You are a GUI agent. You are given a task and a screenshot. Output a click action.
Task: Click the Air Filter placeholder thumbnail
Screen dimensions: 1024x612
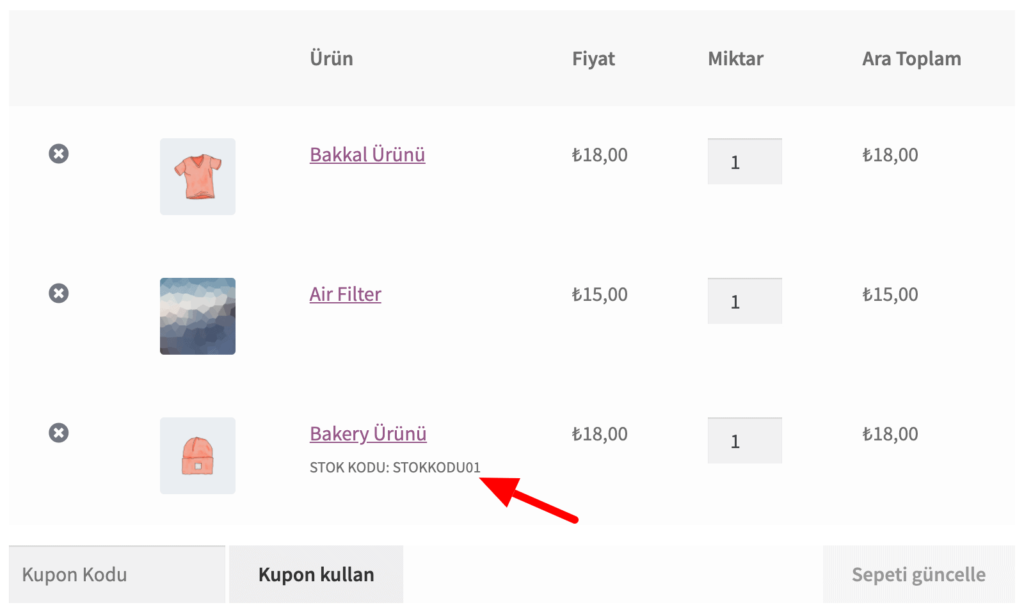pos(197,316)
